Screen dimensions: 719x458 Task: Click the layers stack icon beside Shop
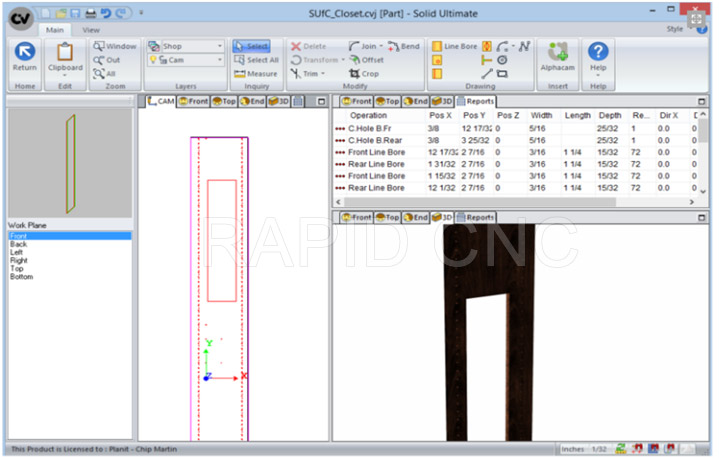[x=154, y=46]
